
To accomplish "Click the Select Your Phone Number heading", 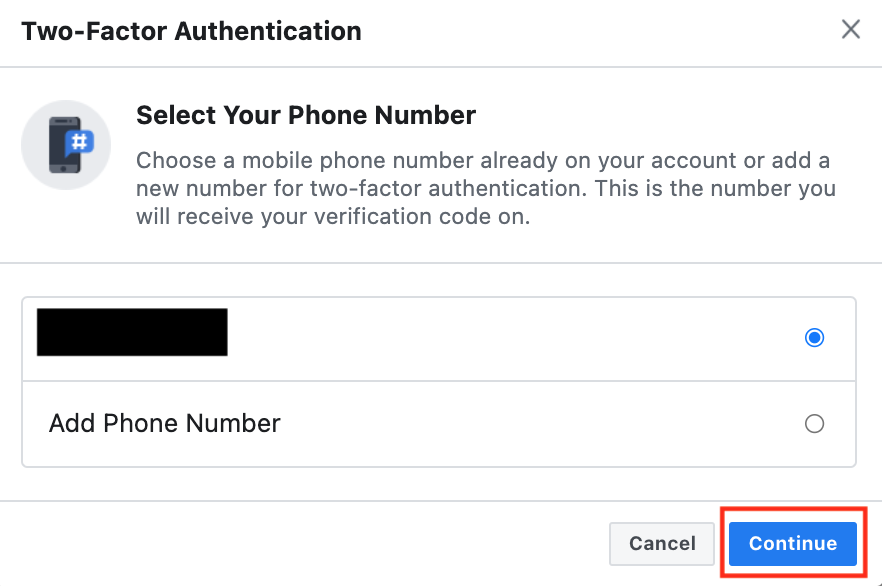I will (x=305, y=115).
